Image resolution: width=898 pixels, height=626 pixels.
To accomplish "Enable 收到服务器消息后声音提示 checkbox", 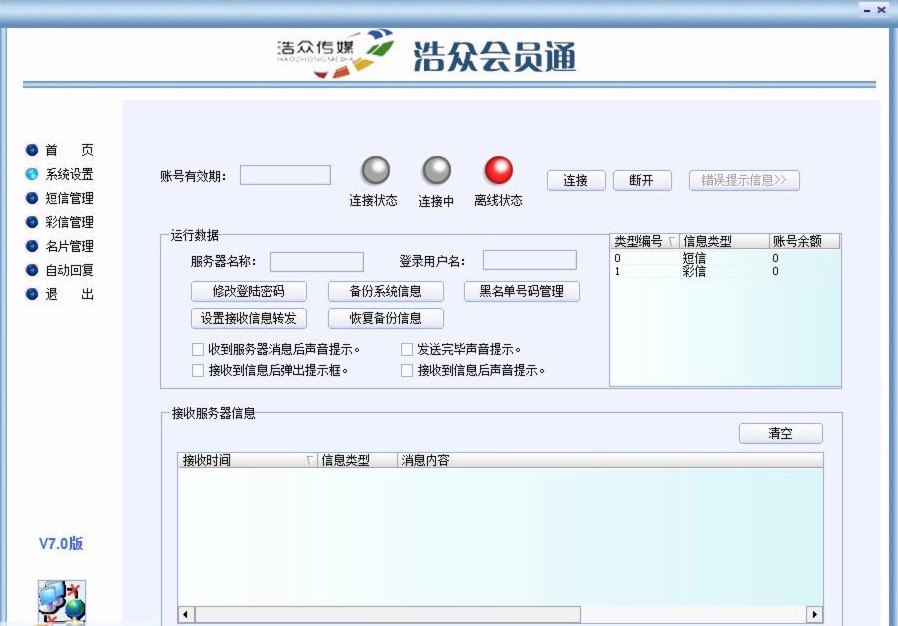I will click(x=198, y=349).
